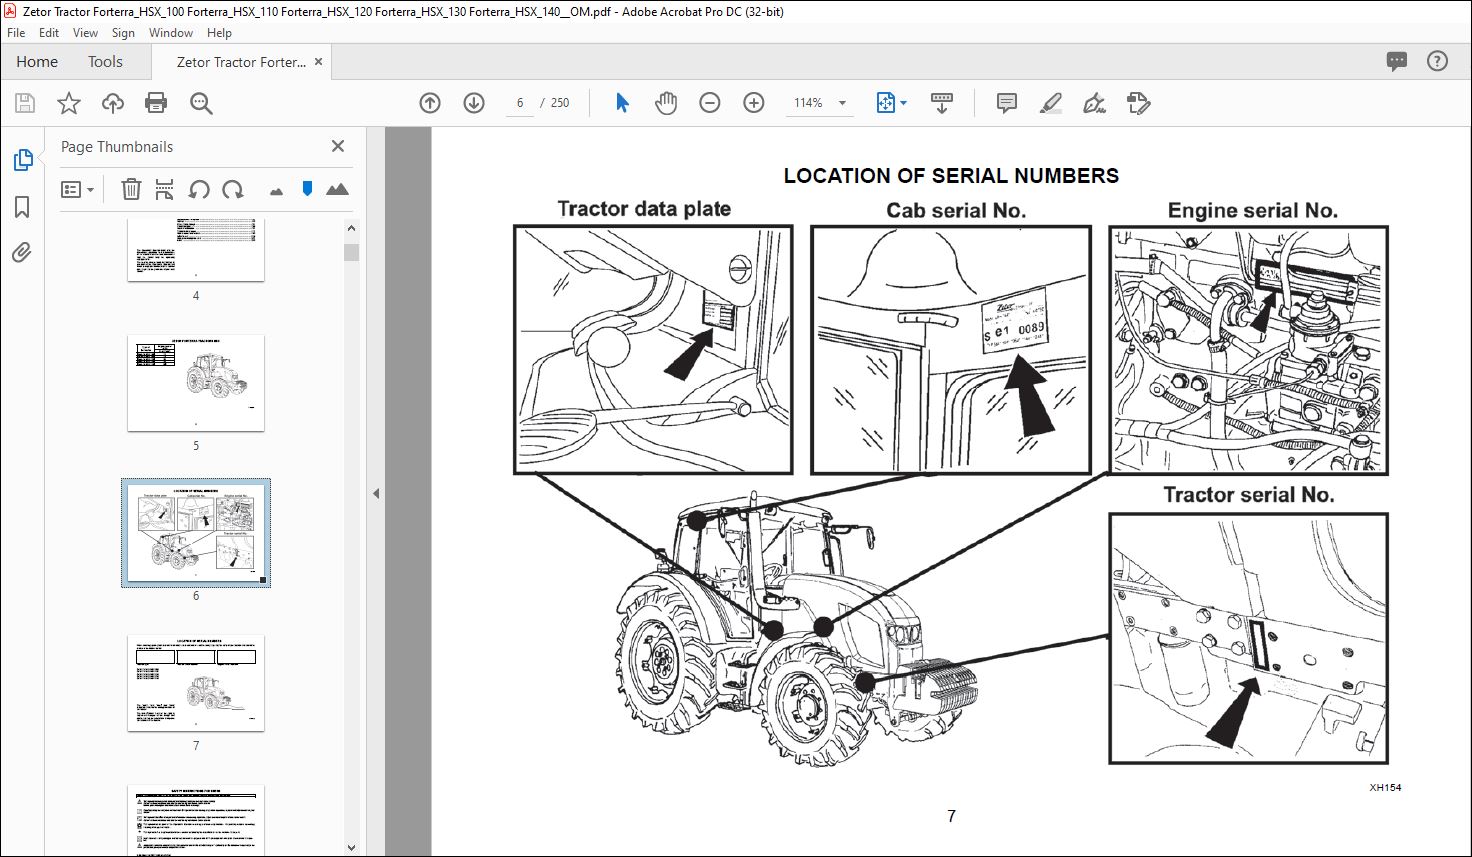
Task: Open the Help menu
Action: point(219,33)
